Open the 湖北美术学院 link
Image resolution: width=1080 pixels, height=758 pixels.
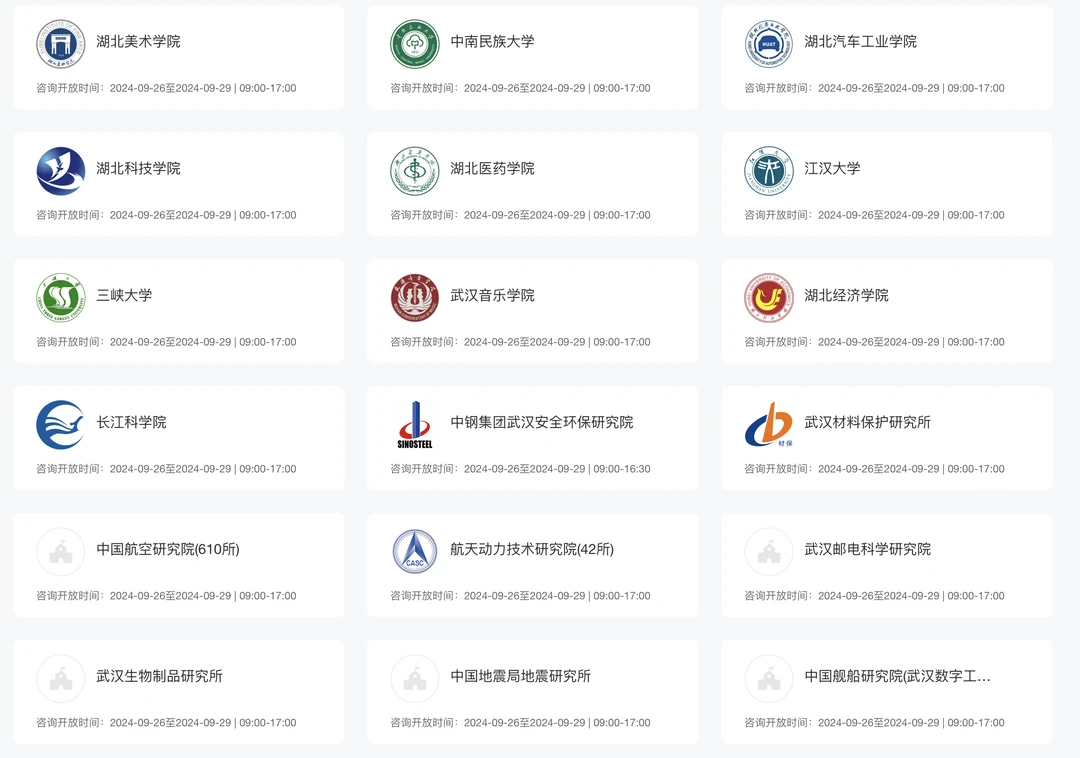pyautogui.click(x=138, y=41)
